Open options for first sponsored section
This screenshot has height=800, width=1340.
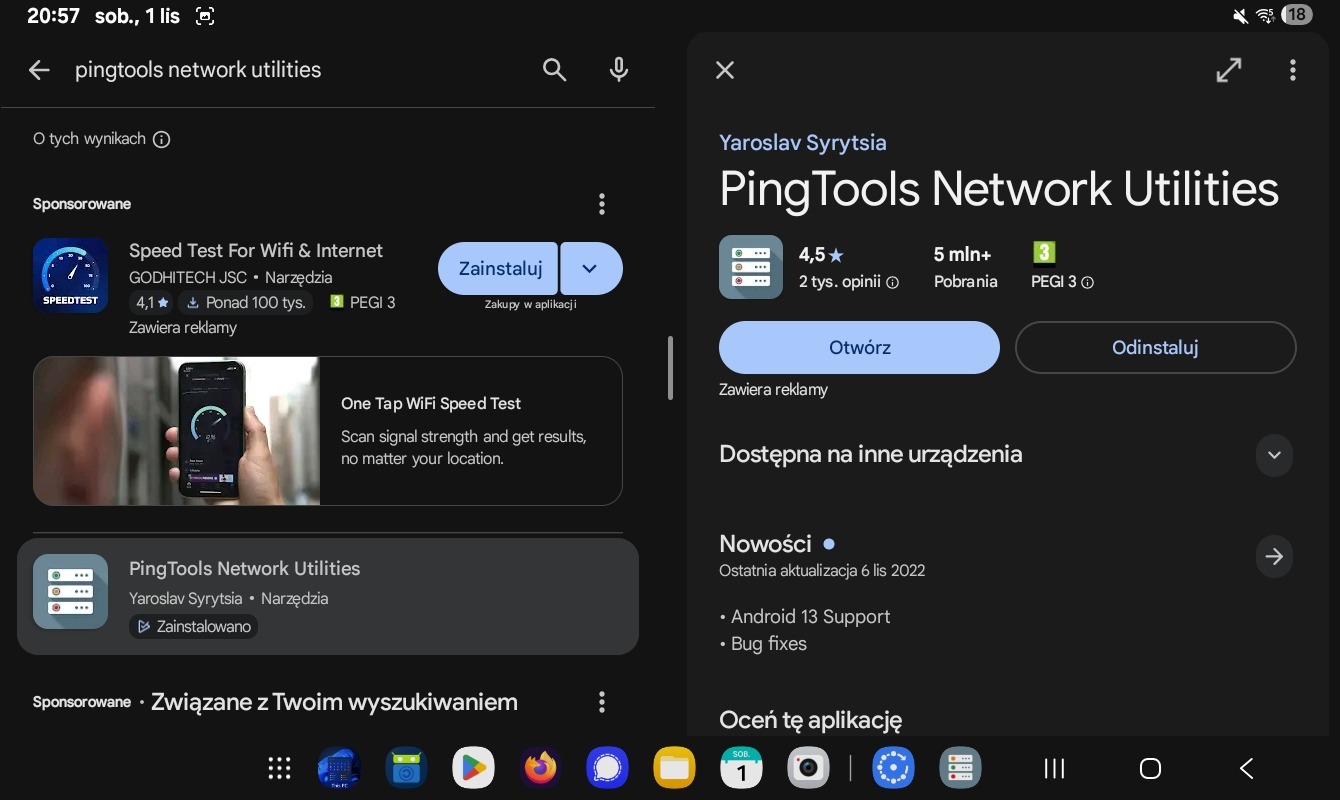(601, 204)
